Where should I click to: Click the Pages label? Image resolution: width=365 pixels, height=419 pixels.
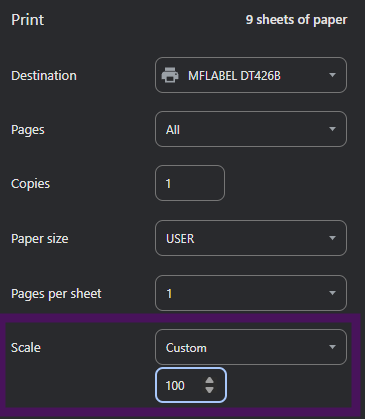[x=28, y=130]
